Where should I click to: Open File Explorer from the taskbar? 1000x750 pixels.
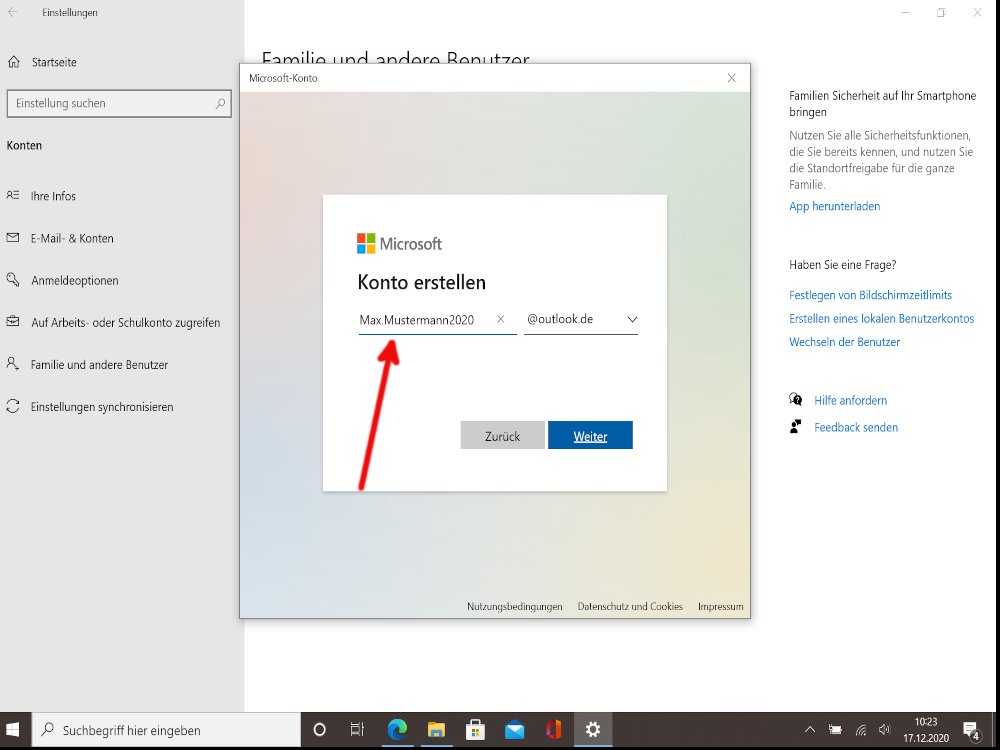[435, 730]
